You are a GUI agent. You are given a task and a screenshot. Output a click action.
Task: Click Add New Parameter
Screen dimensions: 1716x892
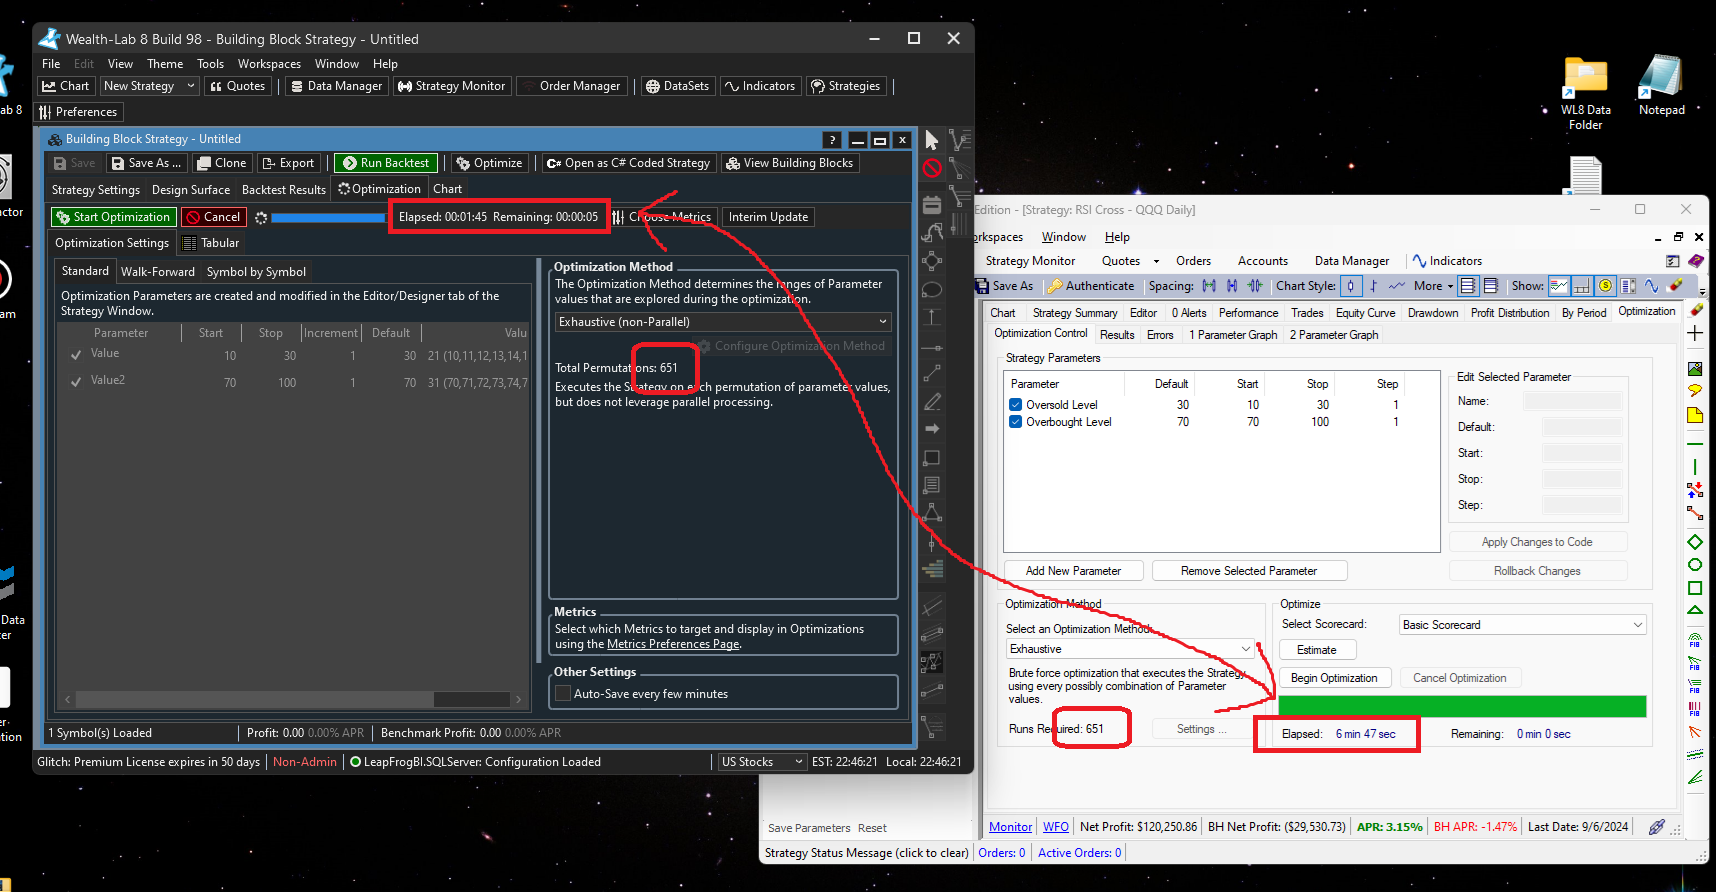coord(1073,571)
